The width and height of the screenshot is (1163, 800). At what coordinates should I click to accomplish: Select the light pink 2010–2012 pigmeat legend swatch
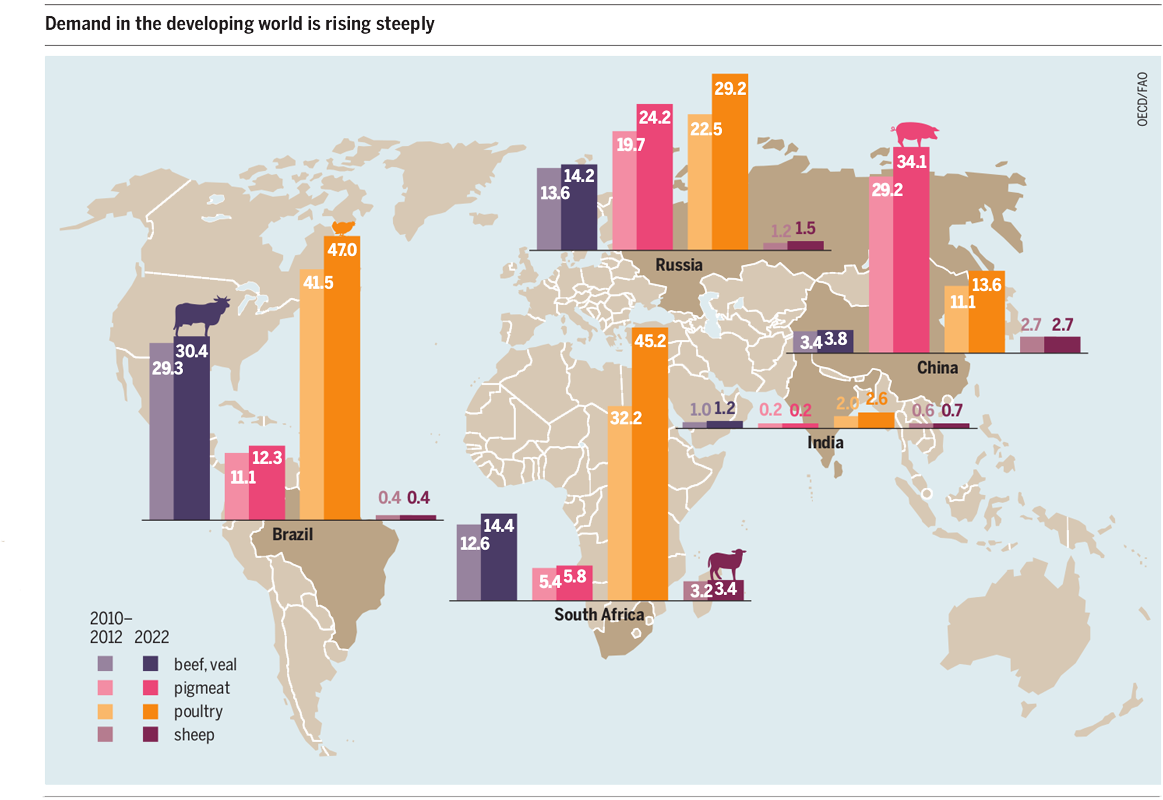[x=105, y=687]
